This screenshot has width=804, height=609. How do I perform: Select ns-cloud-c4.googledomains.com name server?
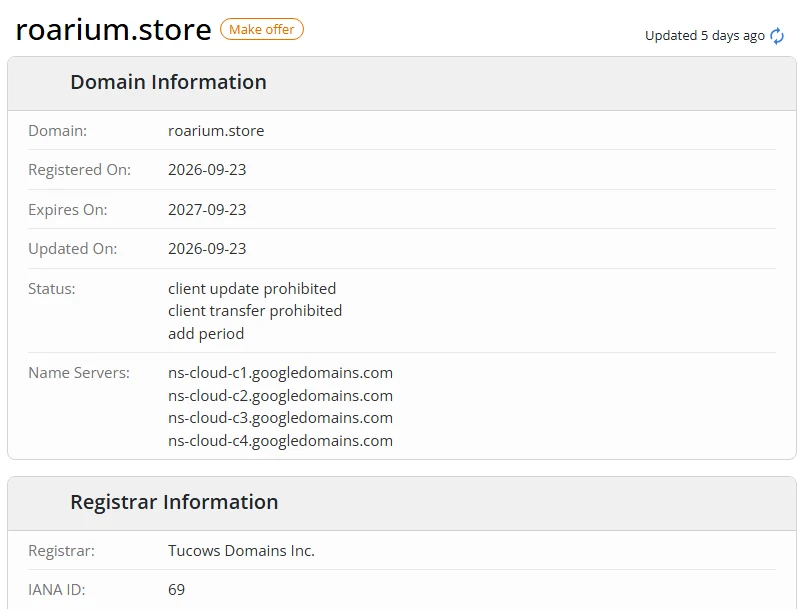tap(280, 441)
